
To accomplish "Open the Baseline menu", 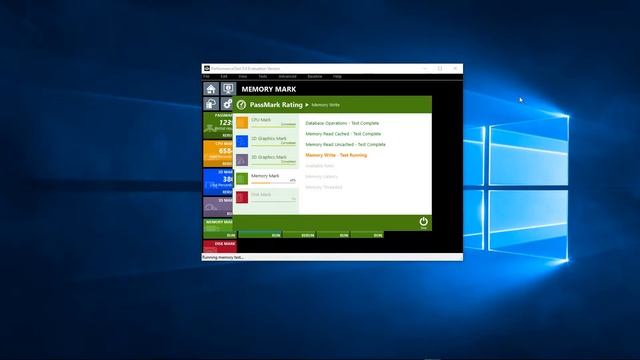I will click(315, 76).
